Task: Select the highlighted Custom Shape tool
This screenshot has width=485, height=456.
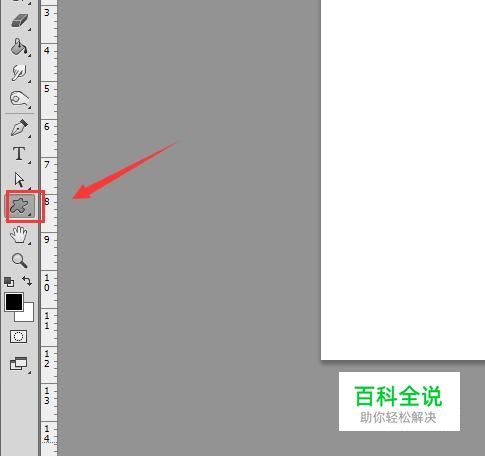Action: (x=20, y=206)
